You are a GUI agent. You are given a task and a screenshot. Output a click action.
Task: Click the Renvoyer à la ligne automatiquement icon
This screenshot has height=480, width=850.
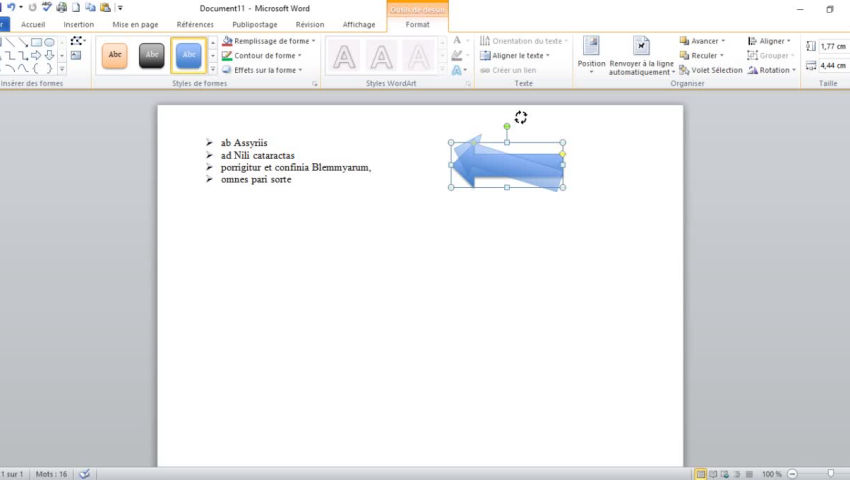click(x=641, y=47)
